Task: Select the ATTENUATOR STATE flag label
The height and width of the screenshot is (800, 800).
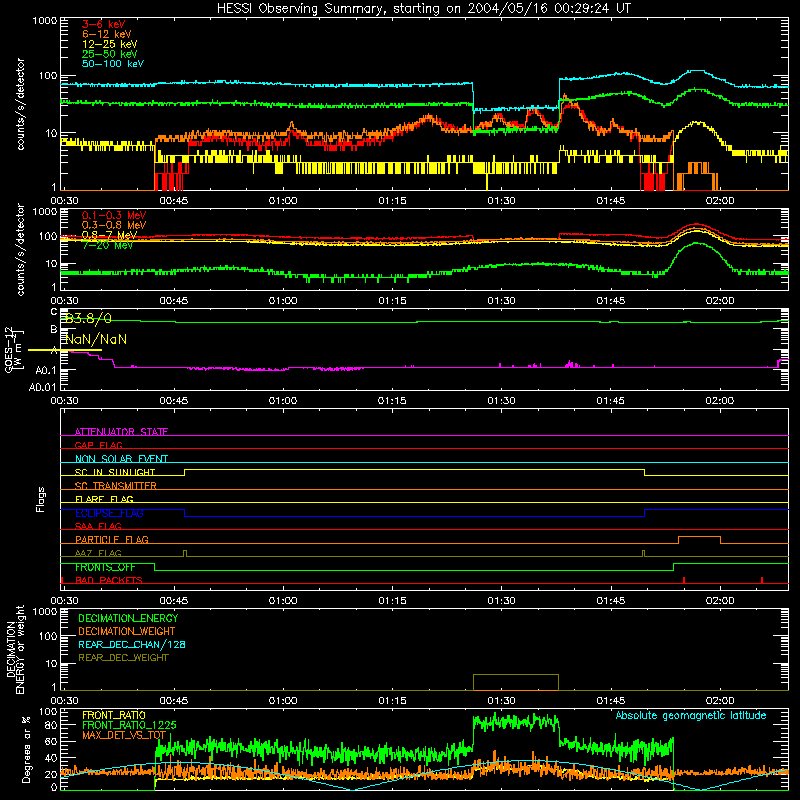Action: tap(121, 432)
